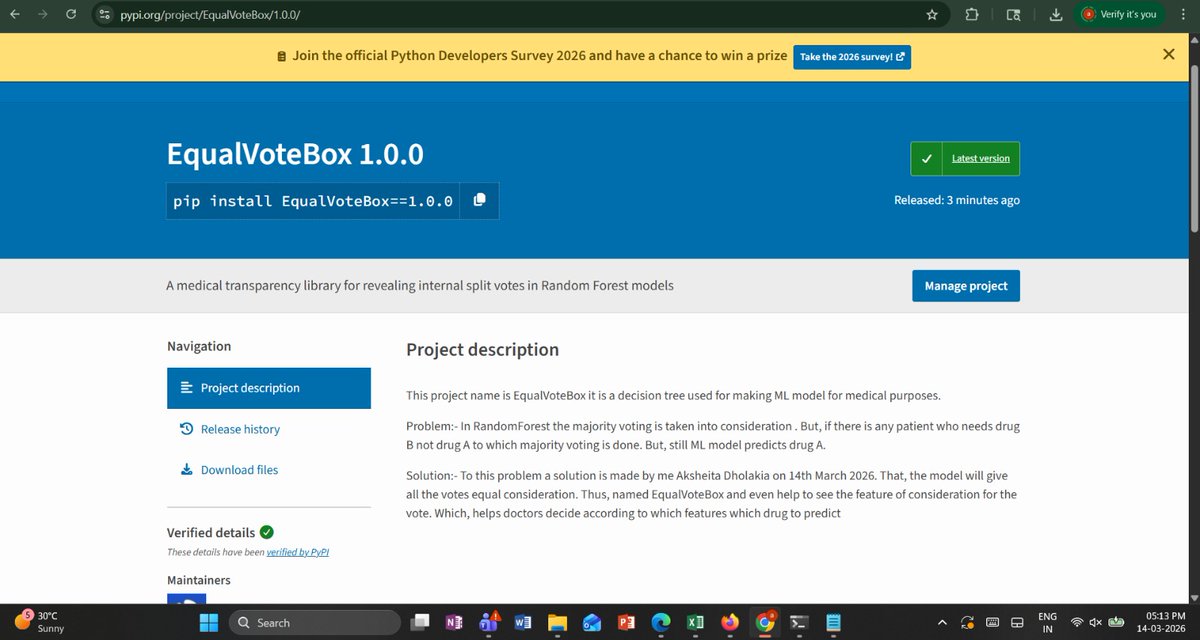This screenshot has height=640, width=1200.
Task: Open Word from the taskbar
Action: pyautogui.click(x=522, y=623)
